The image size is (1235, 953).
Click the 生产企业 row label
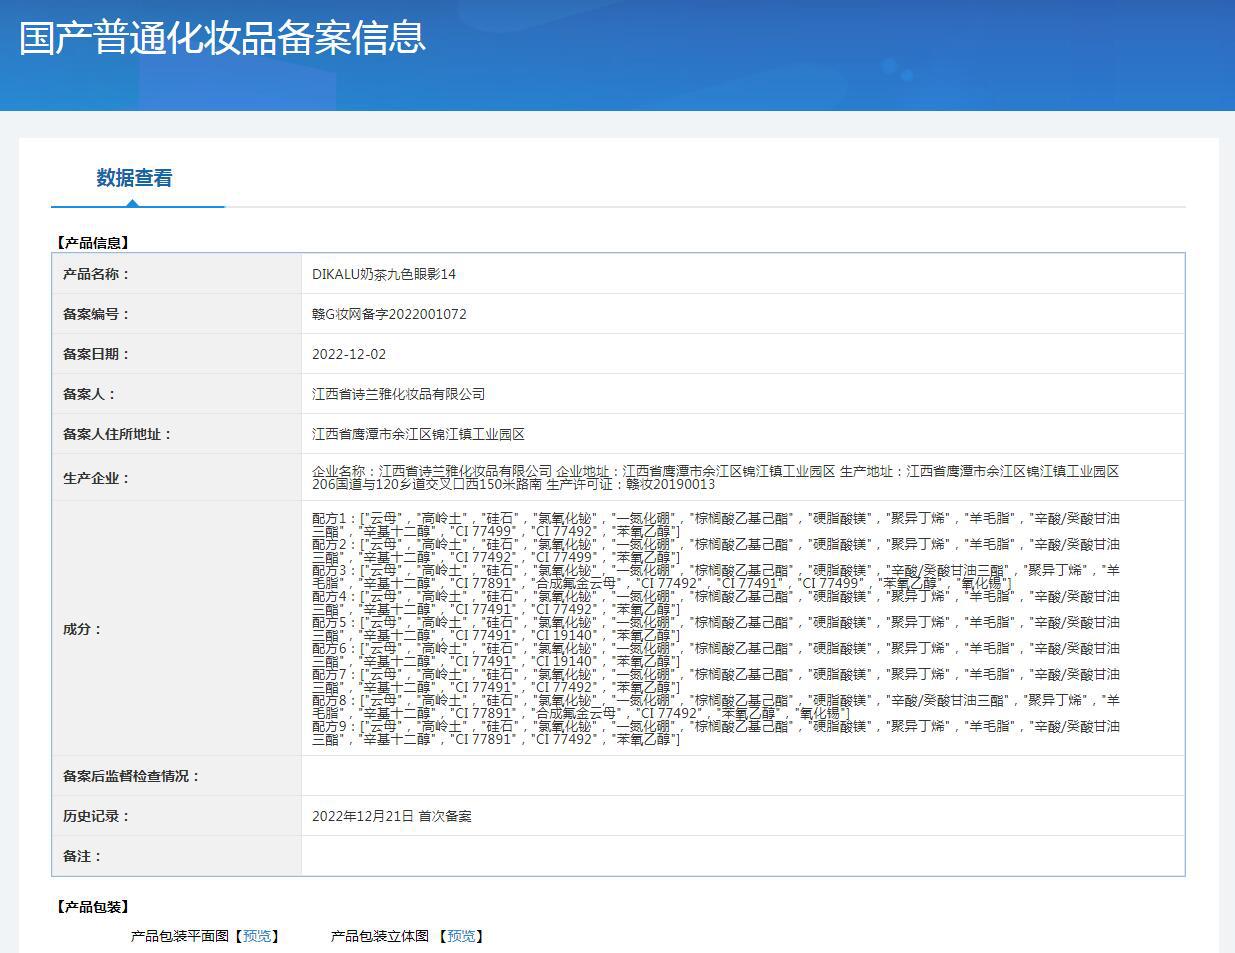(96, 478)
